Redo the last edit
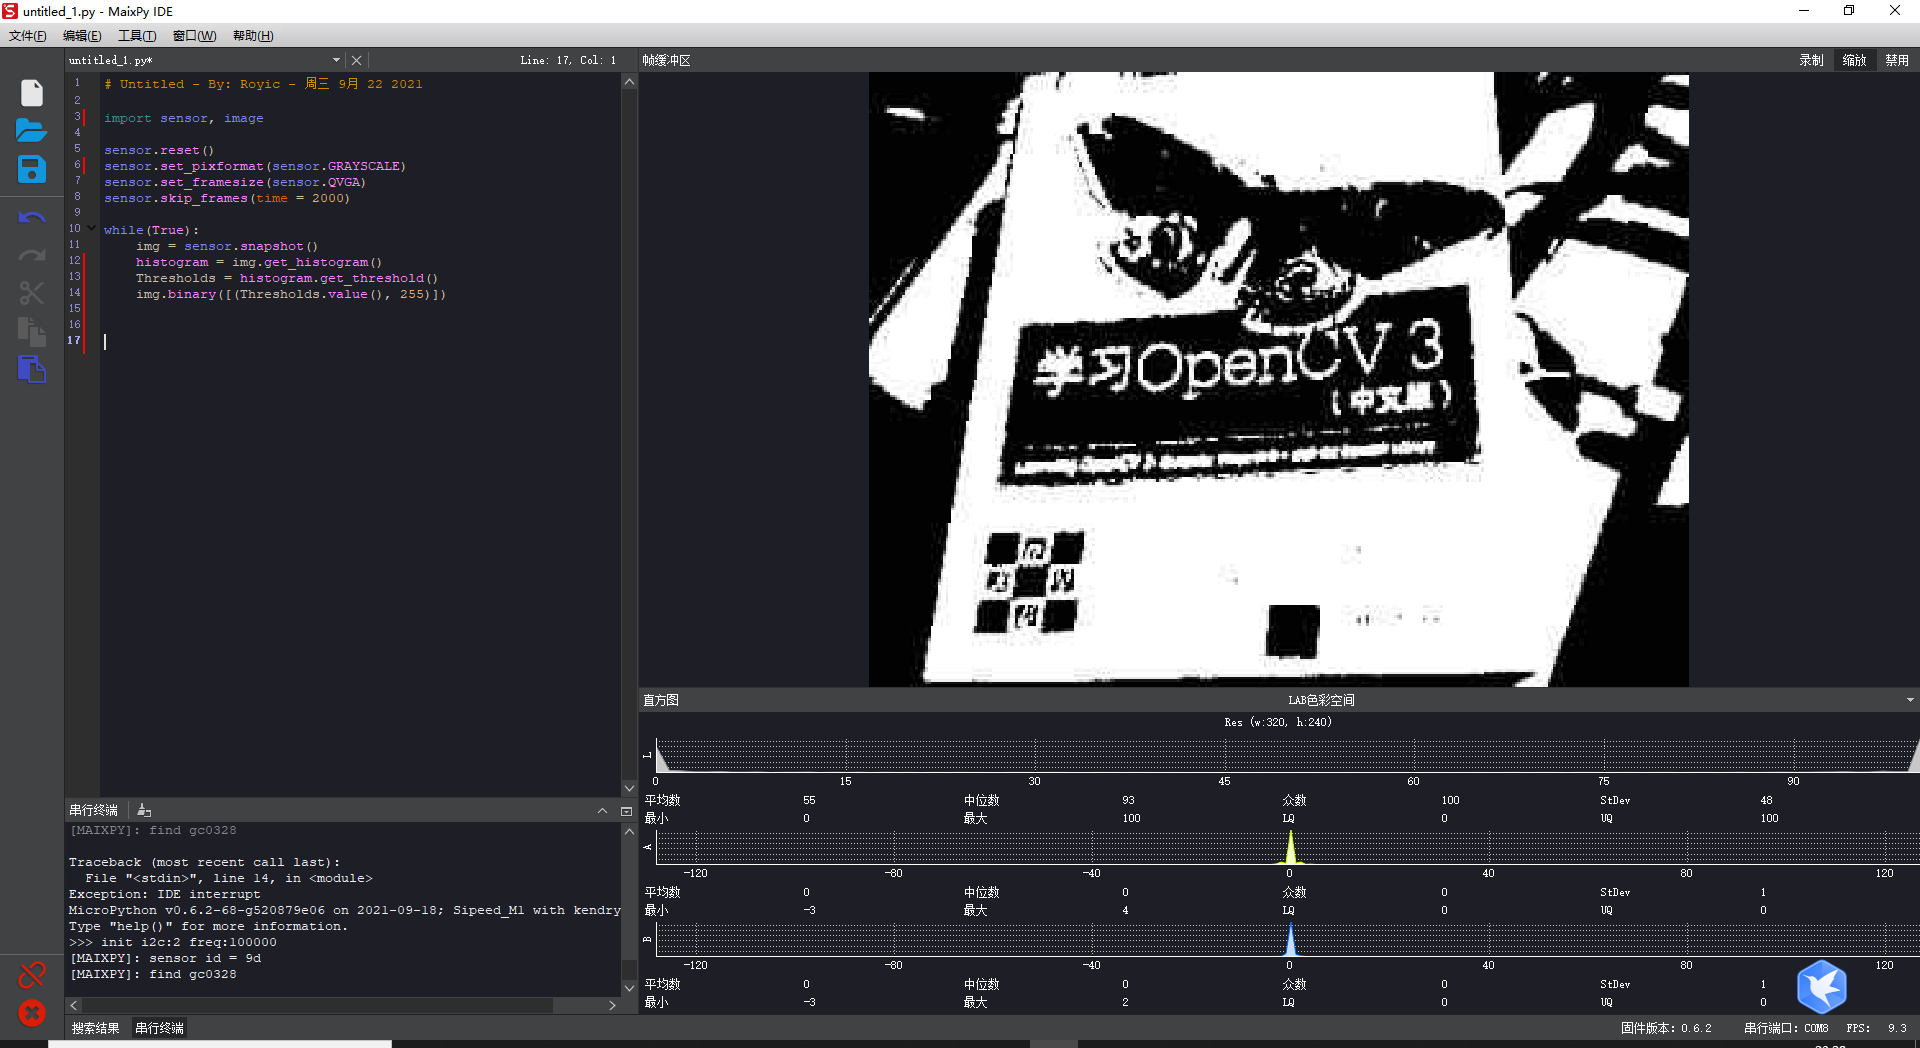This screenshot has width=1920, height=1048. pos(32,255)
